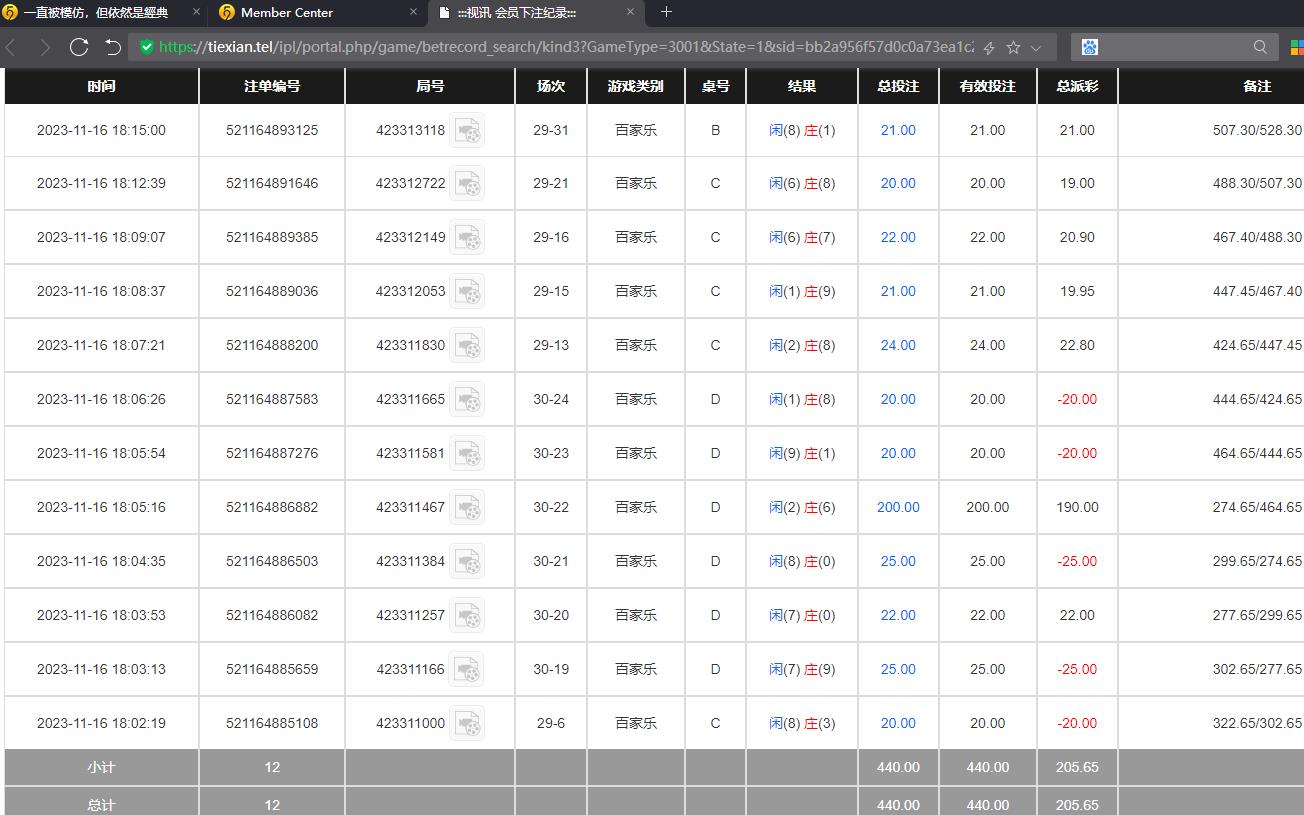Click the 总派彩 column header
Viewport: 1304px width, 815px height.
click(1077, 86)
